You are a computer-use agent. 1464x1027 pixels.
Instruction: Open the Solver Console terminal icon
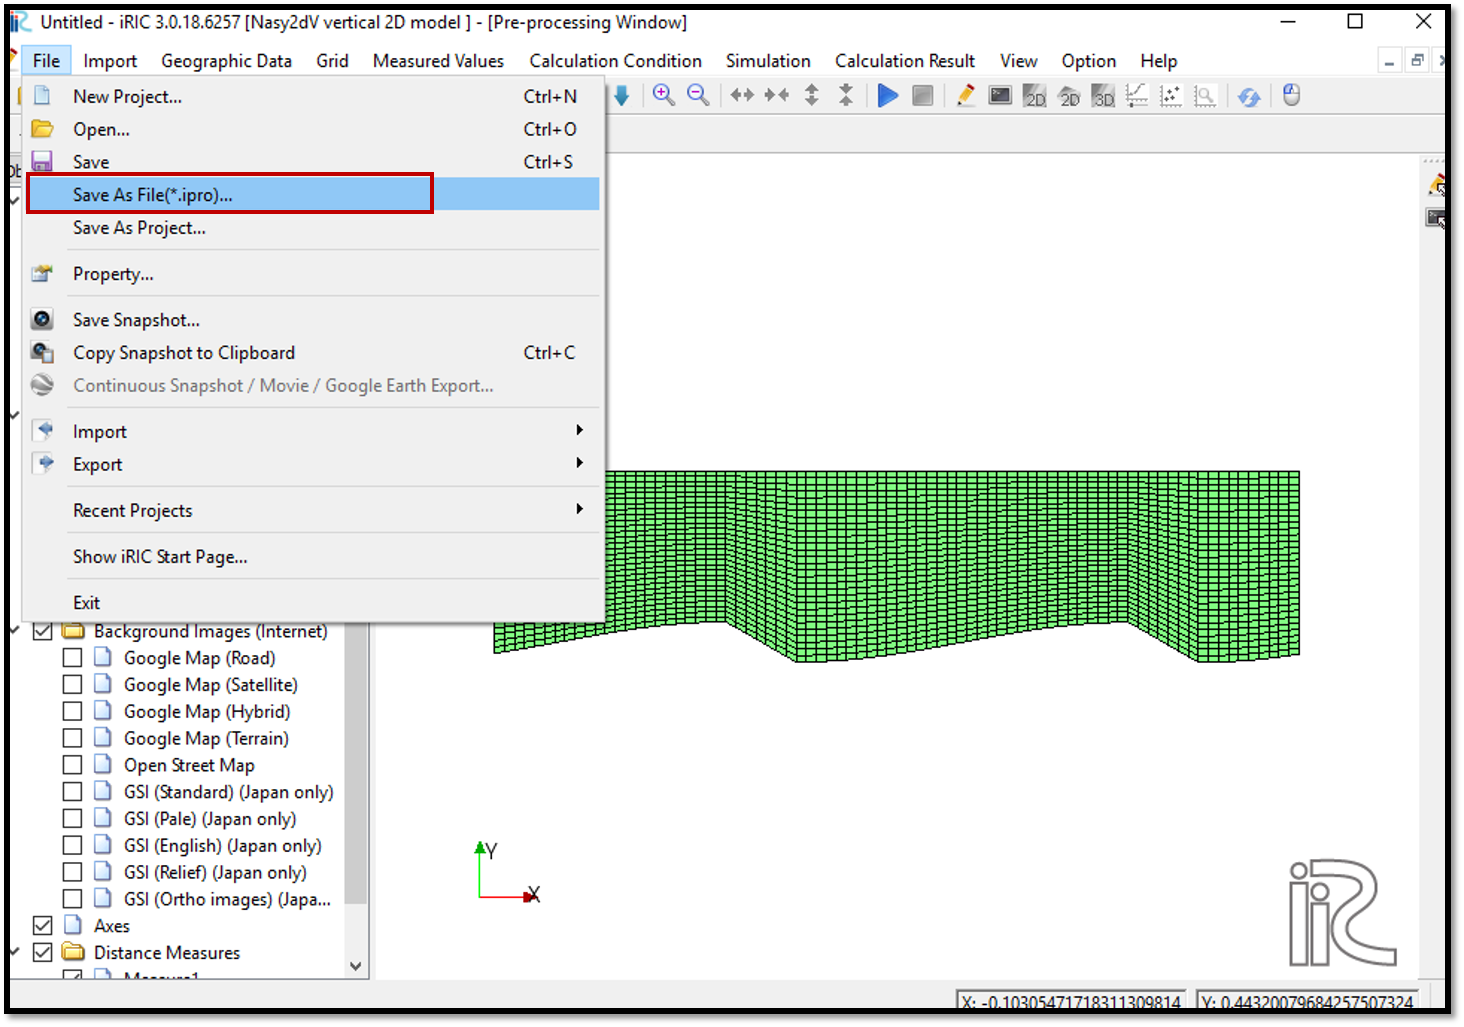(x=1000, y=95)
